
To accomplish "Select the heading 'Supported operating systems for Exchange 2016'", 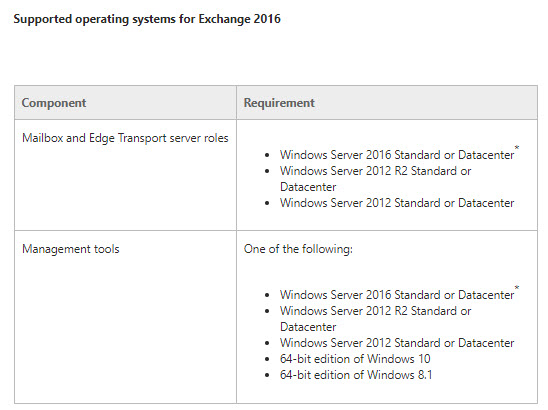I will (147, 19).
